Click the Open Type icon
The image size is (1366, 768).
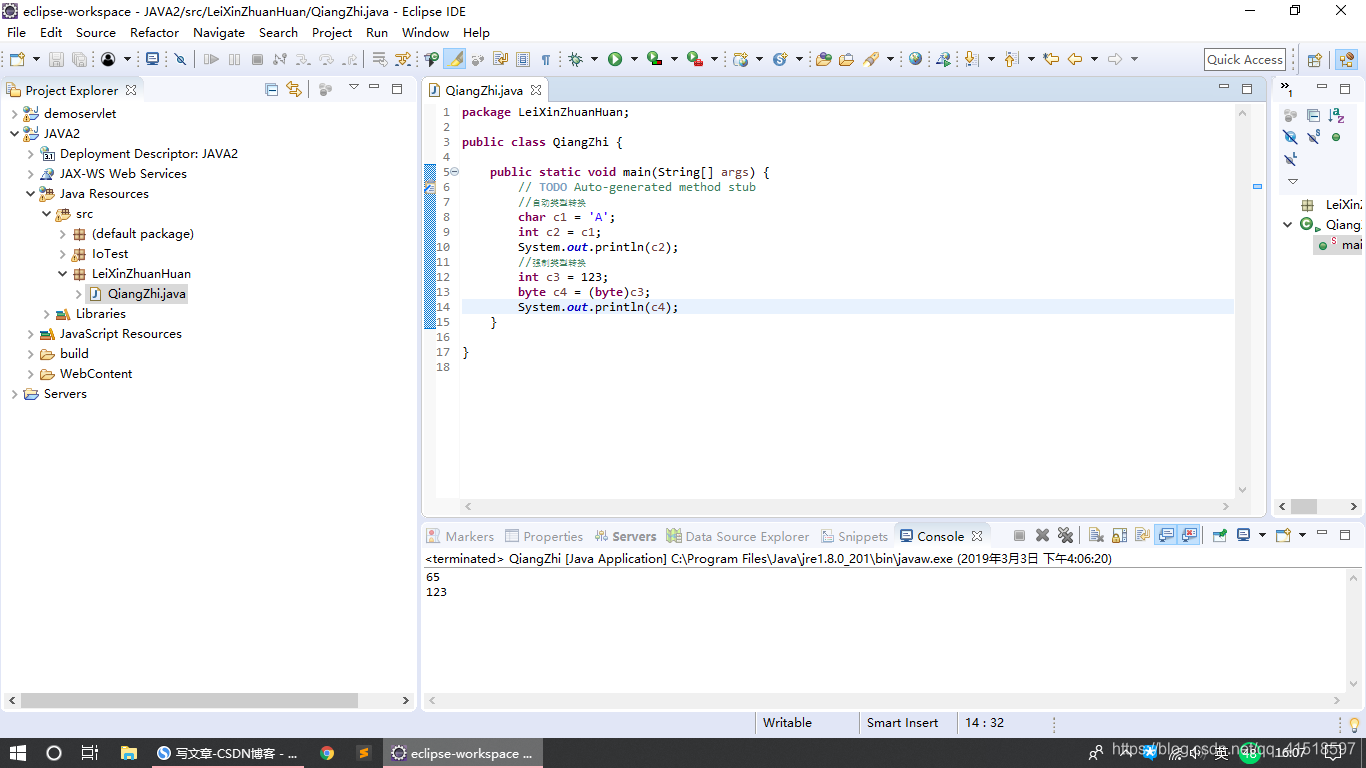coord(823,59)
